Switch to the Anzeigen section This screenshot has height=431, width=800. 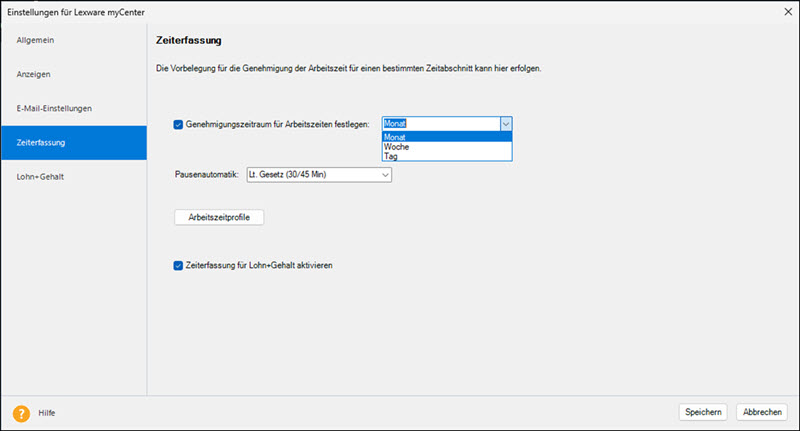tap(74, 74)
